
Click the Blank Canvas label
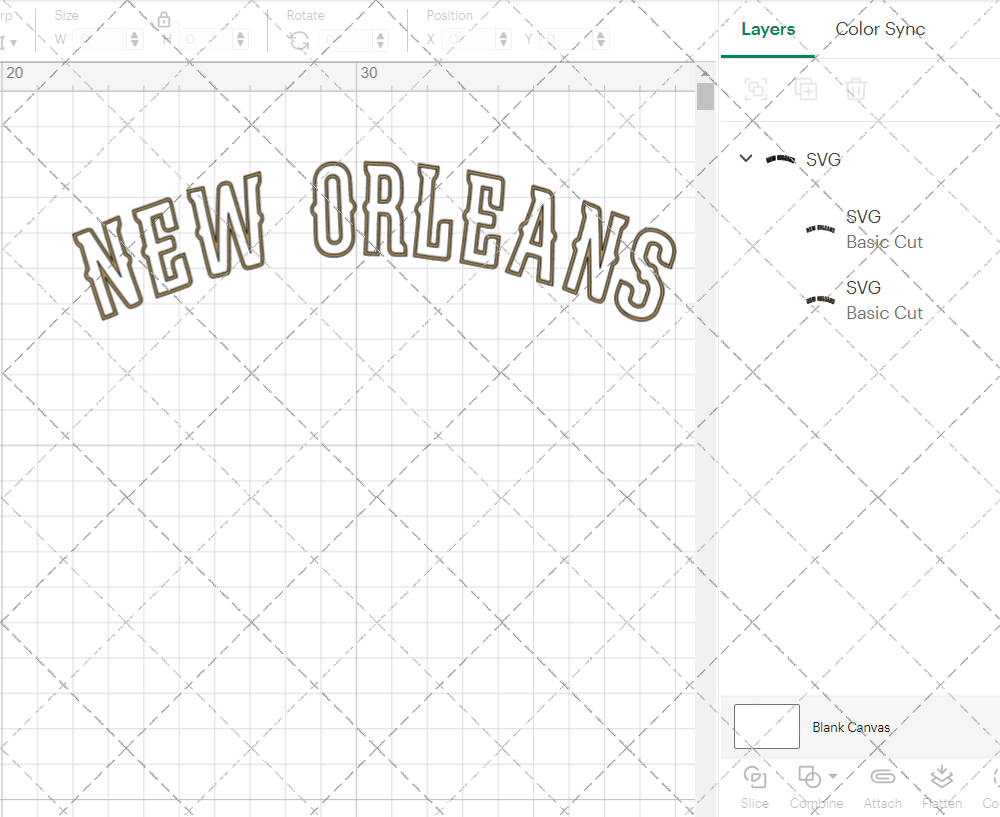(x=851, y=727)
